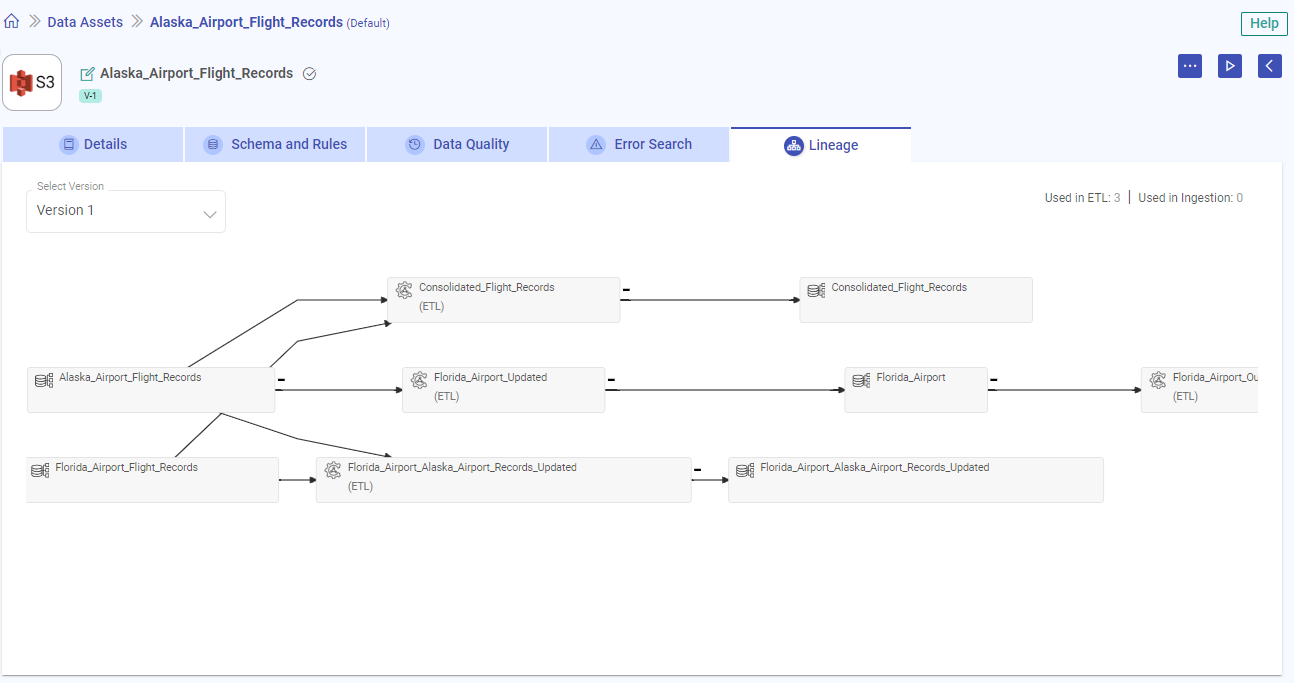The image size is (1294, 683).
Task: Click the edit pencil icon beside asset name
Action: click(x=87, y=74)
